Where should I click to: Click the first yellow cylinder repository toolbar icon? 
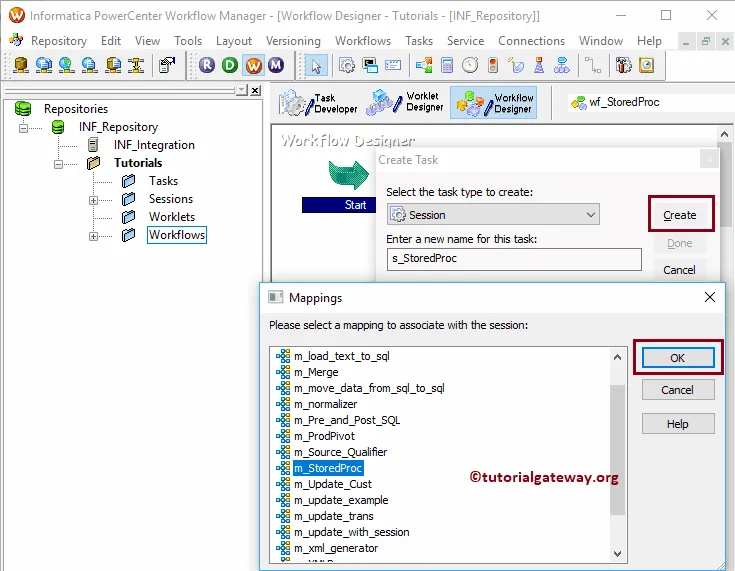(21, 65)
